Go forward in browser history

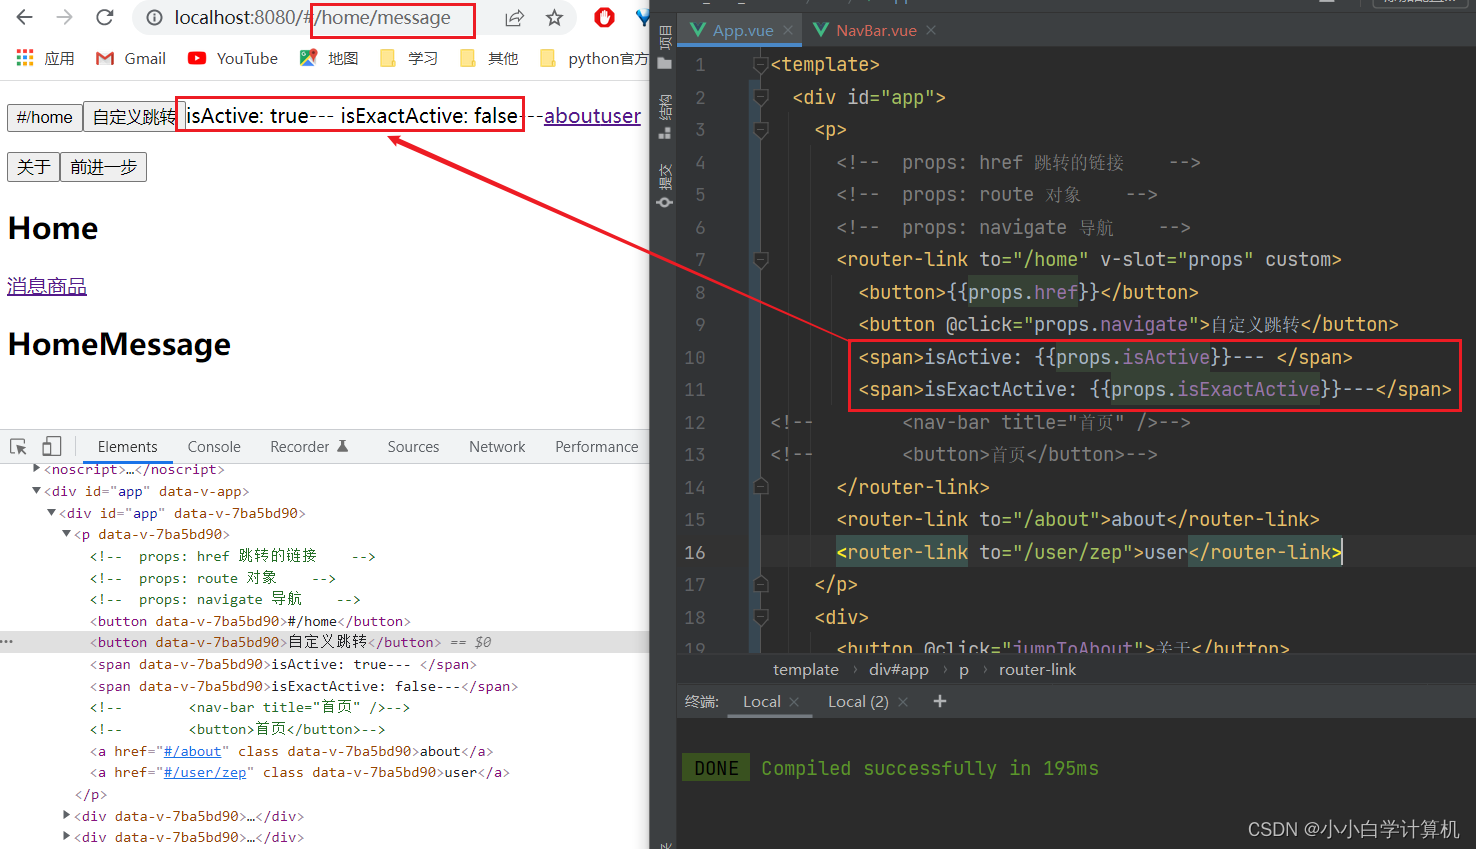tap(64, 17)
